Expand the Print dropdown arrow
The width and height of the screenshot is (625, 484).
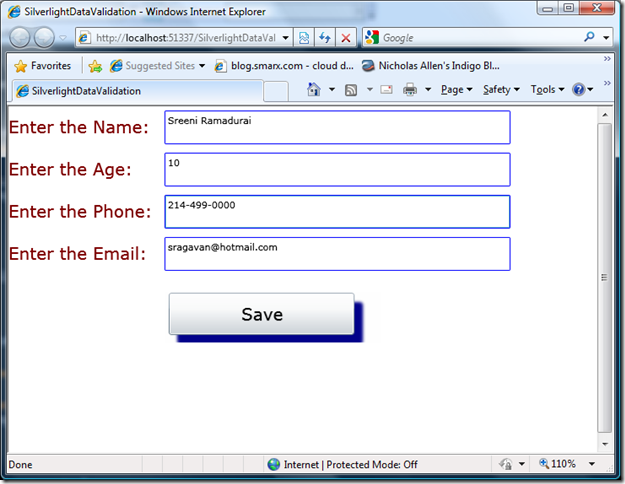pos(428,89)
